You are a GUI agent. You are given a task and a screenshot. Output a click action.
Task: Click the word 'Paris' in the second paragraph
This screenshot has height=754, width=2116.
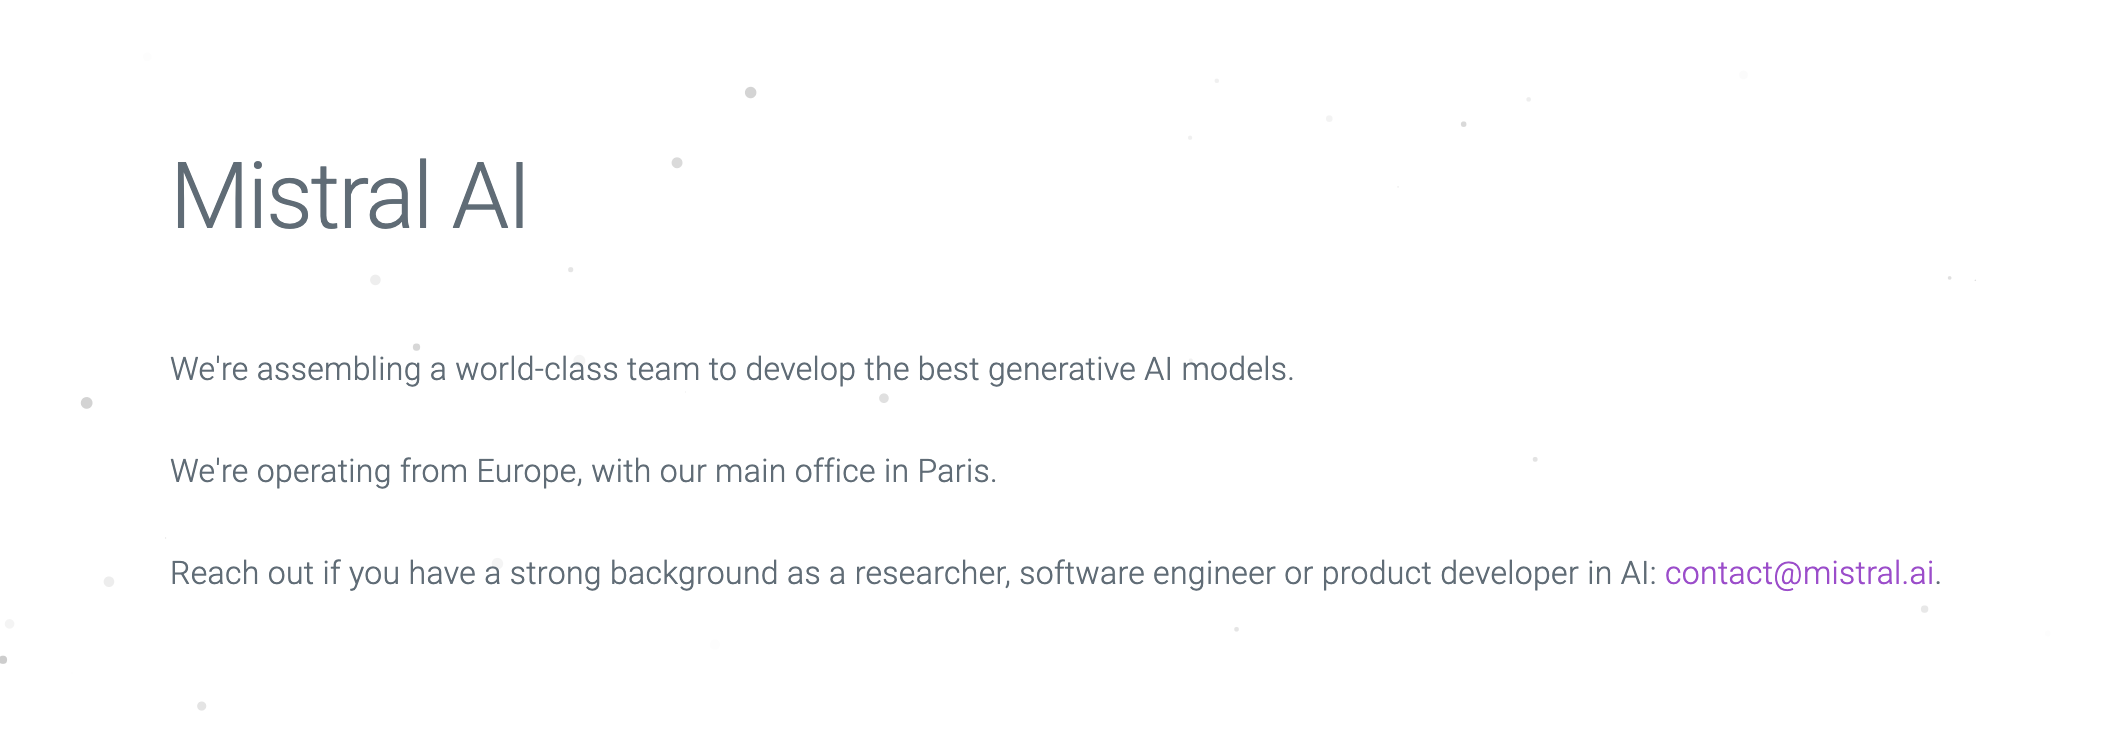pos(953,471)
